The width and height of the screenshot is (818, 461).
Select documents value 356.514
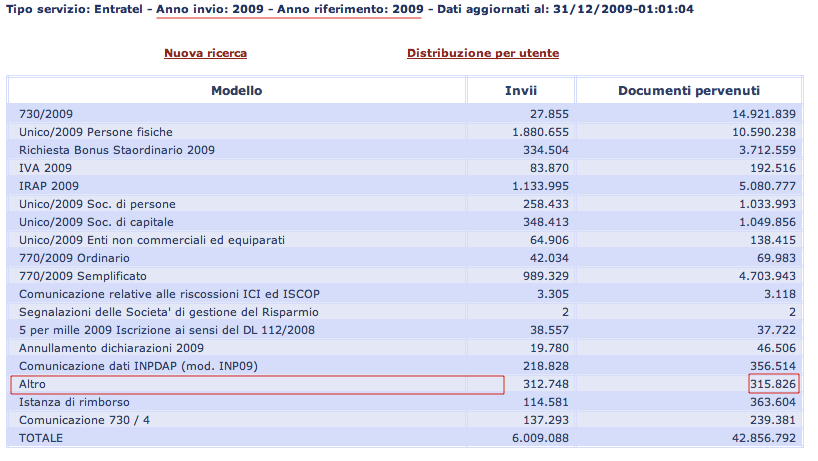click(773, 366)
